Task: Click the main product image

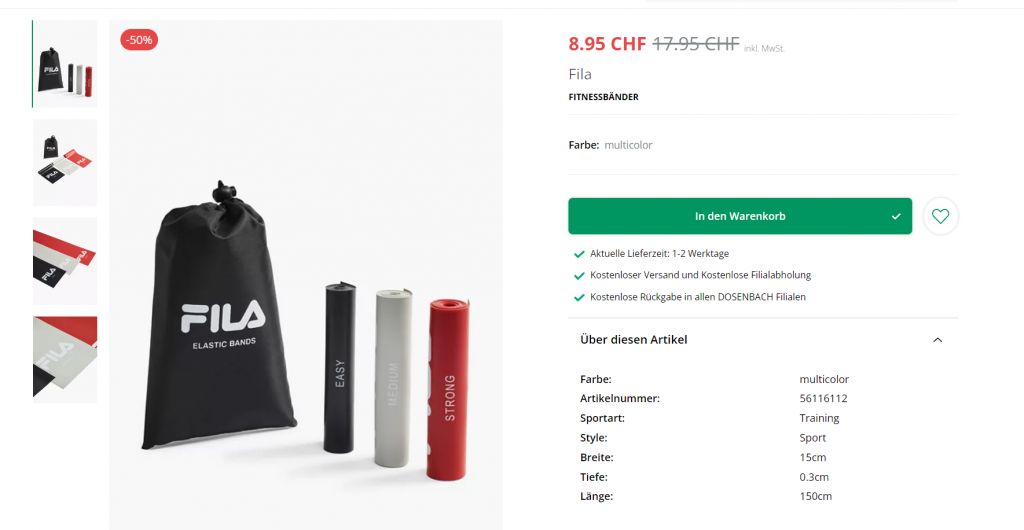Action: tap(306, 275)
